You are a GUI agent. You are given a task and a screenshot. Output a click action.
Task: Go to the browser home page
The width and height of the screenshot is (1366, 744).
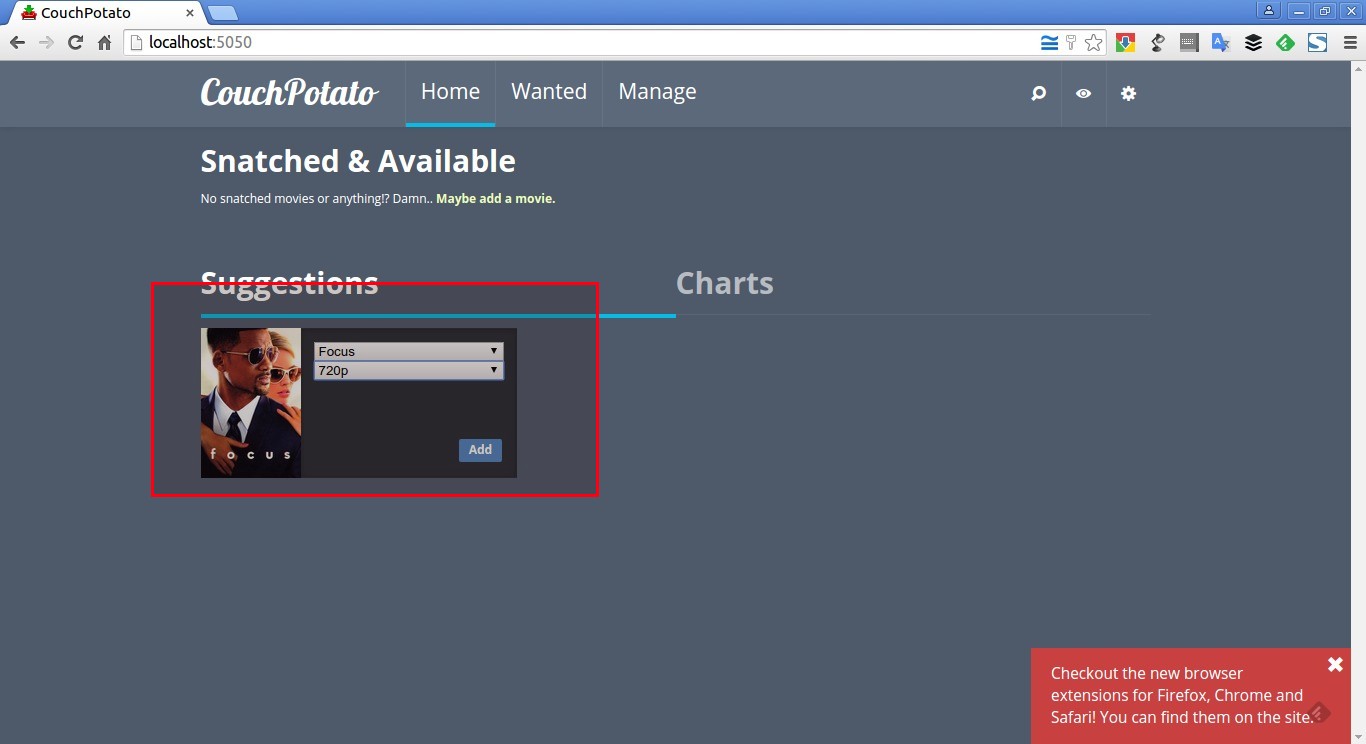104,43
